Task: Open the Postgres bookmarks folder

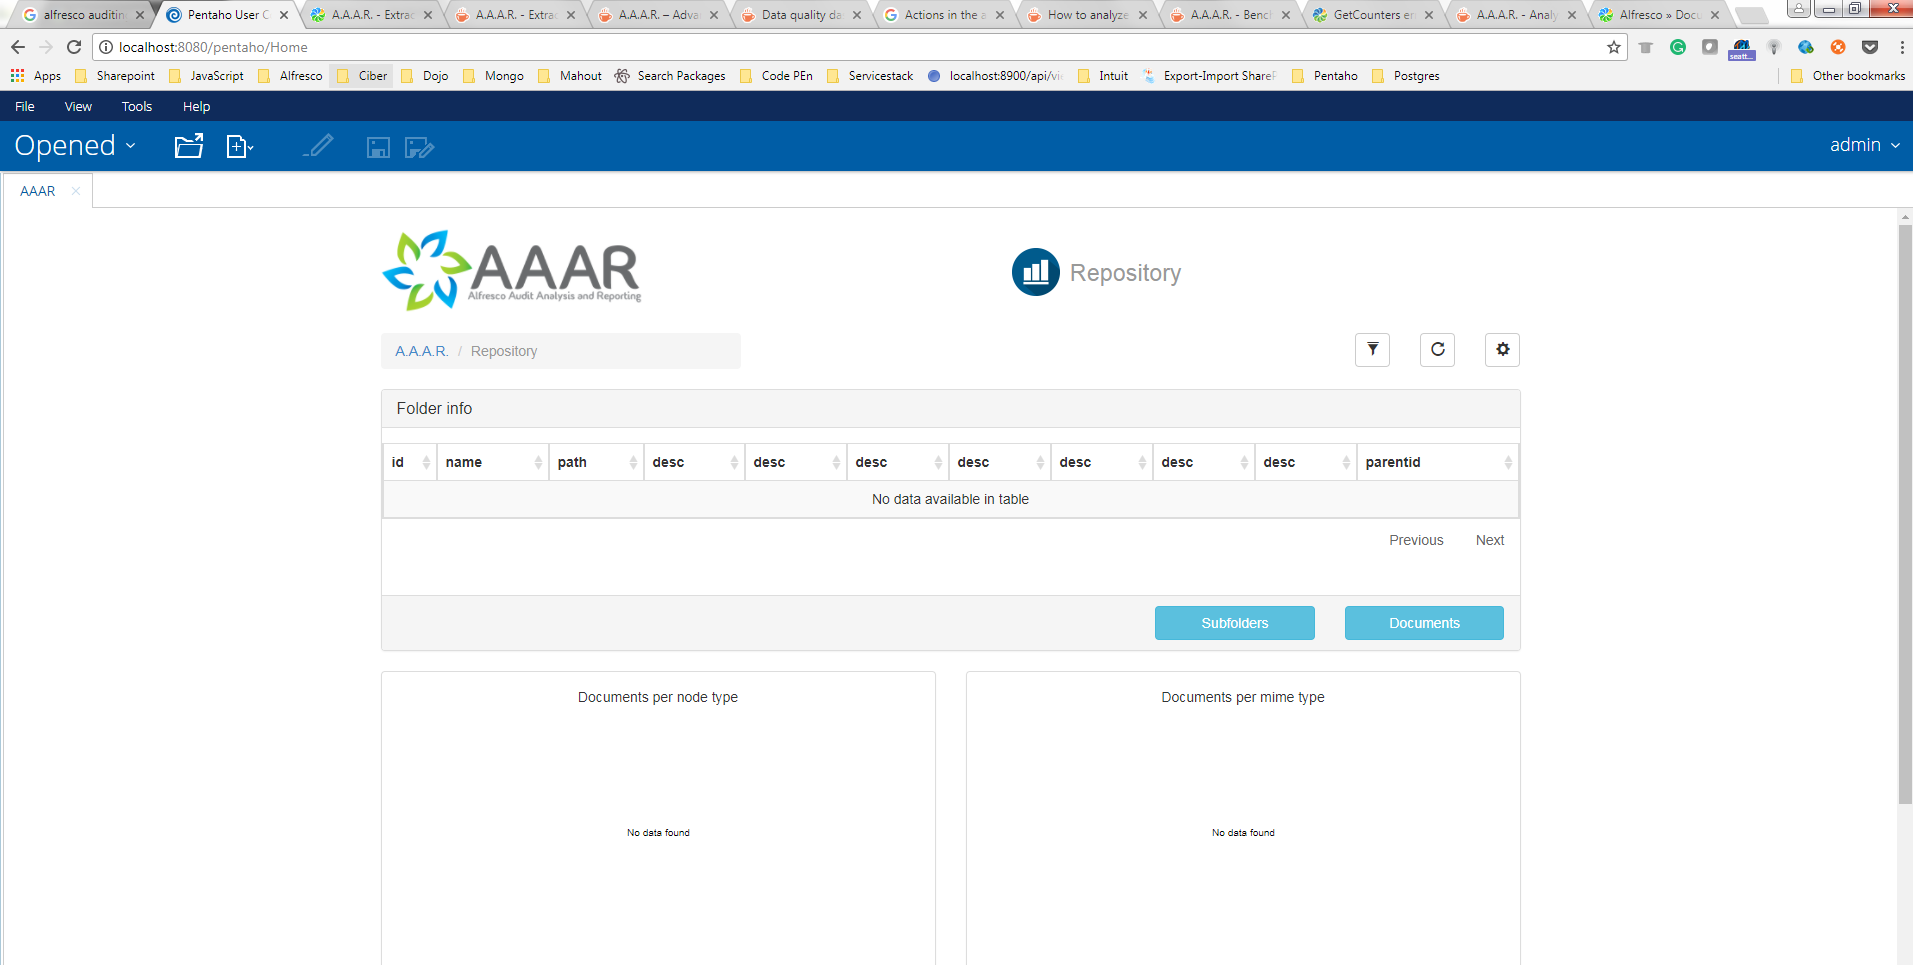Action: coord(1406,76)
